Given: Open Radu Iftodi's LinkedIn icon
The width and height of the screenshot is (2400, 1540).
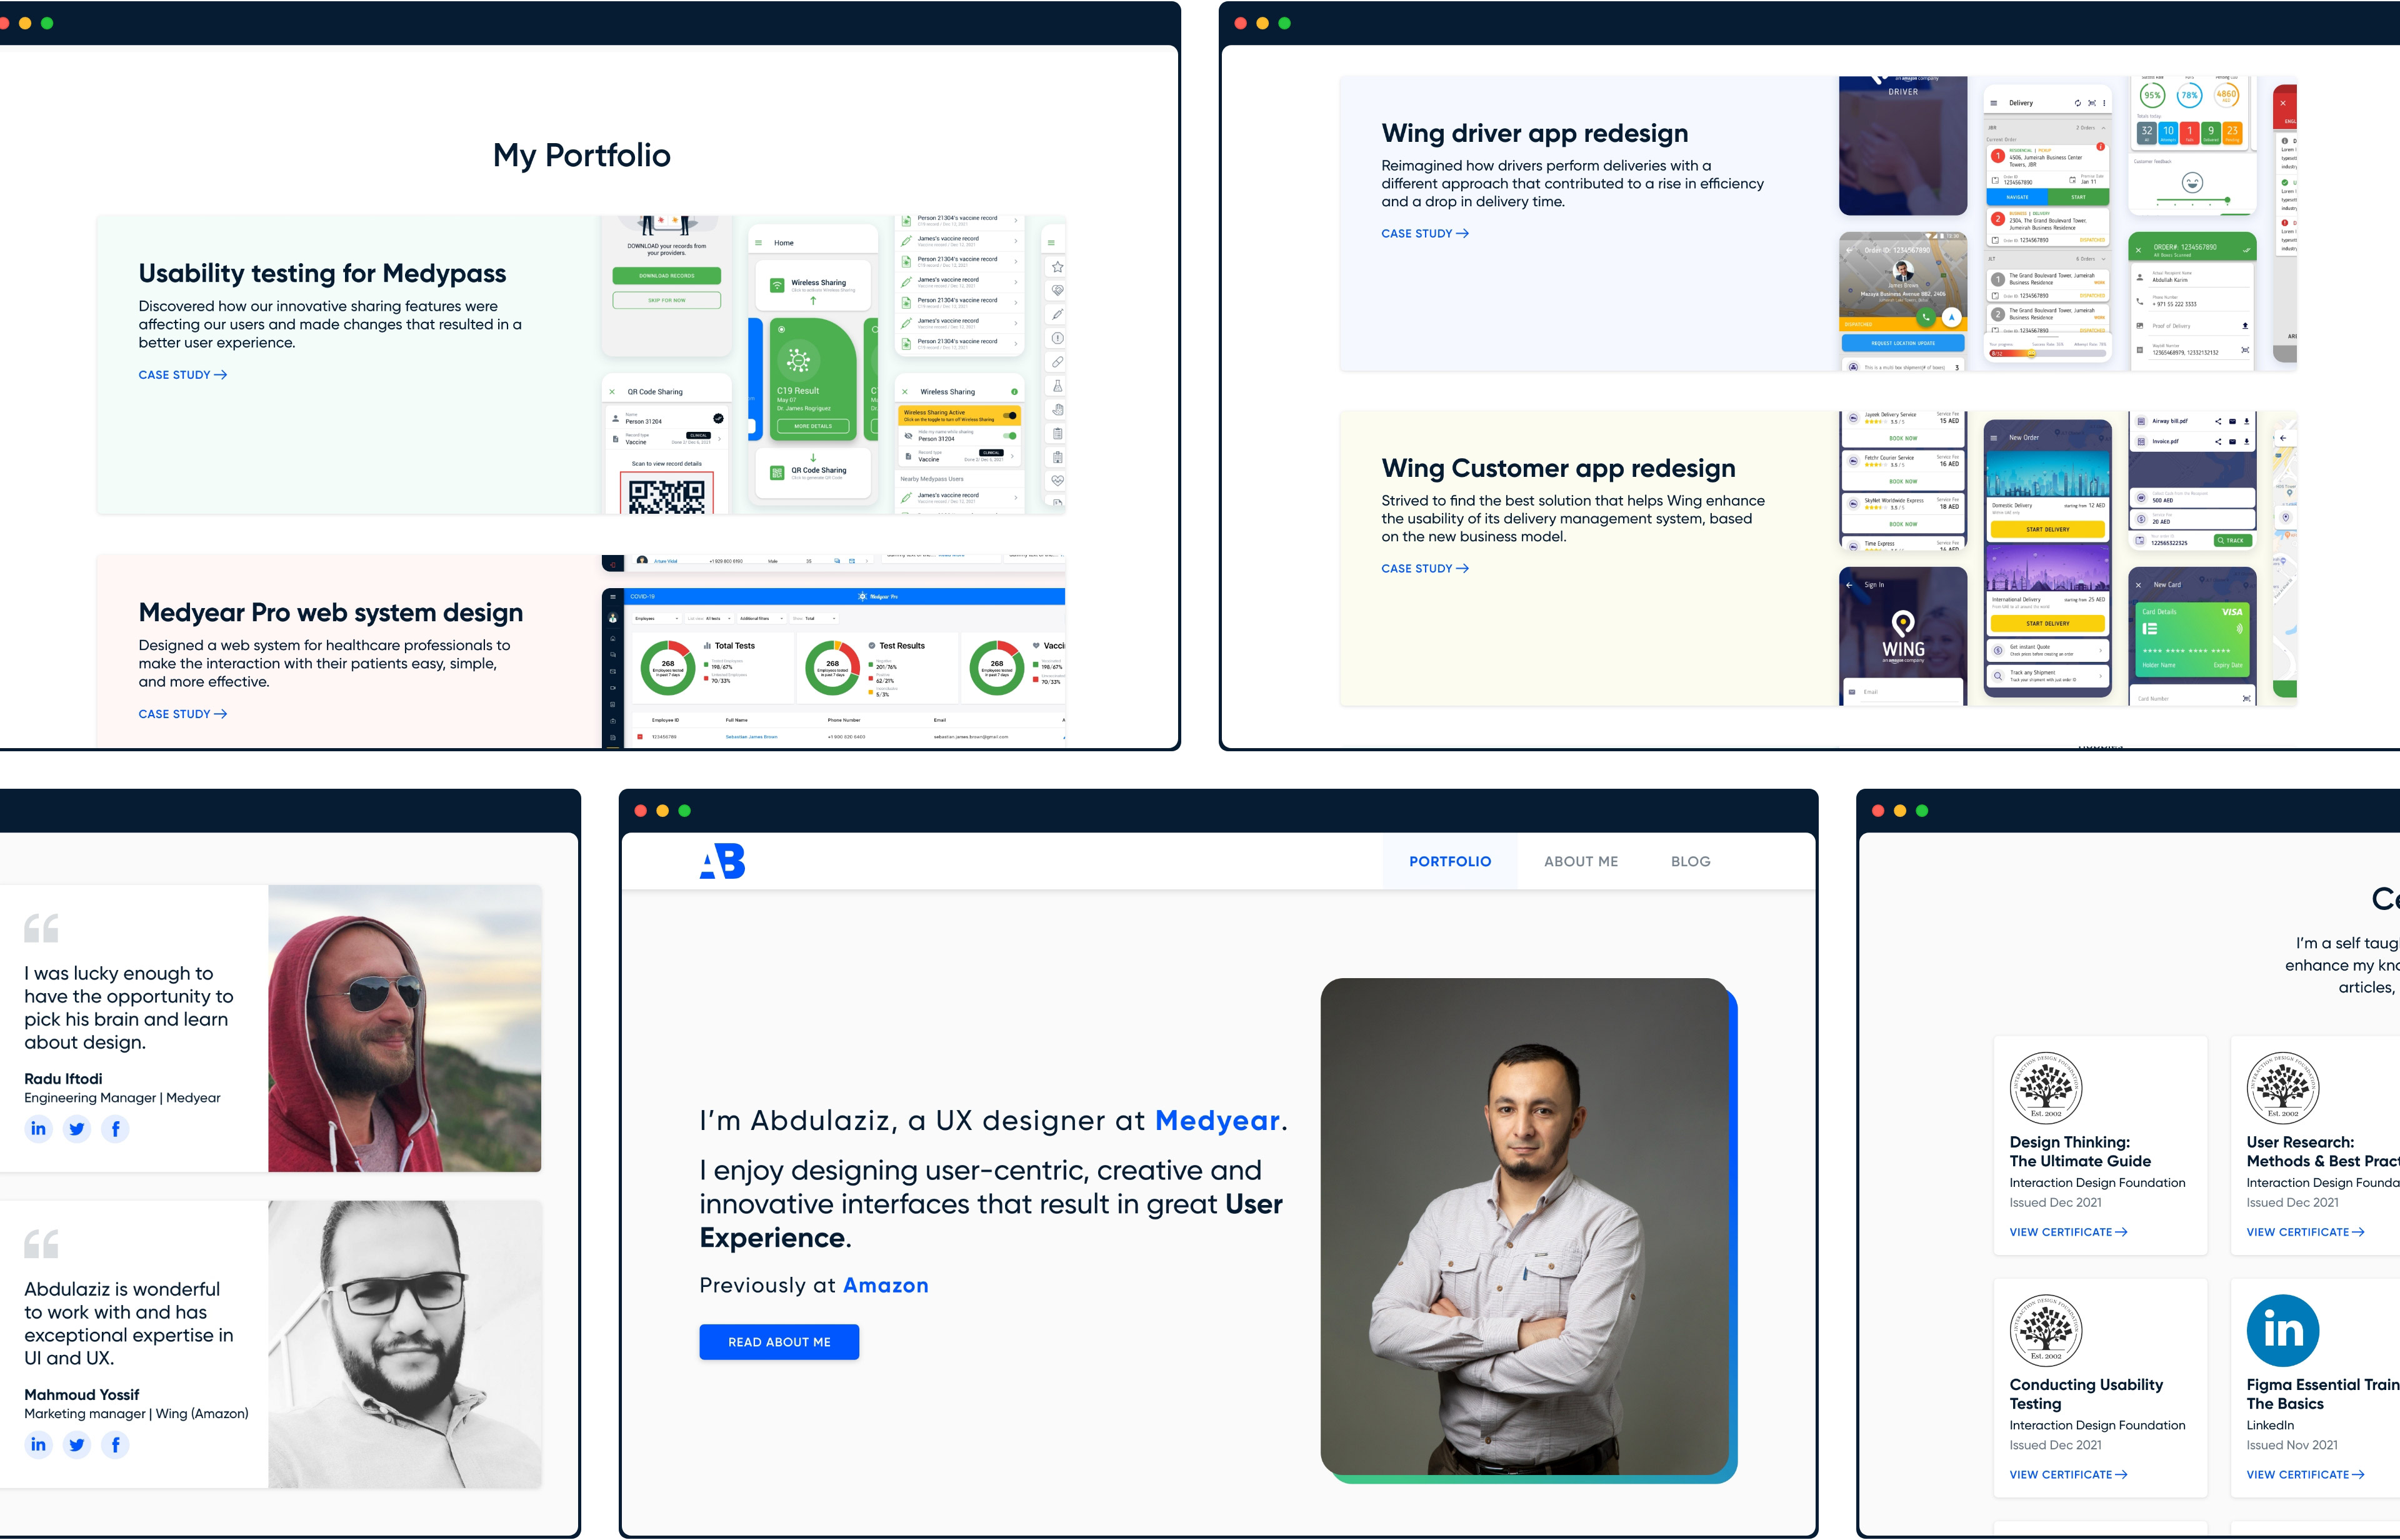Looking at the screenshot, I should pos(38,1129).
